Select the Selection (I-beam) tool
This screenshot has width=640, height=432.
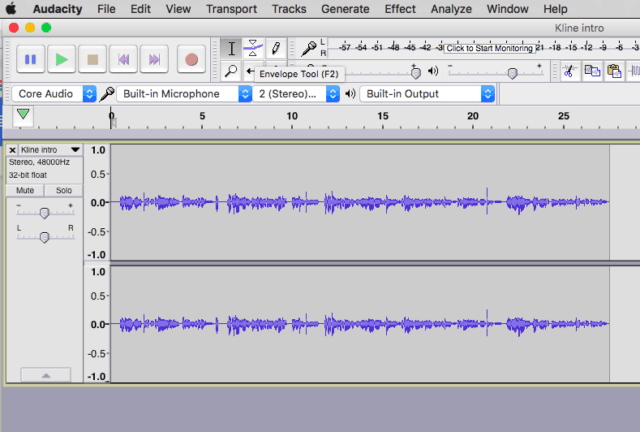231,49
